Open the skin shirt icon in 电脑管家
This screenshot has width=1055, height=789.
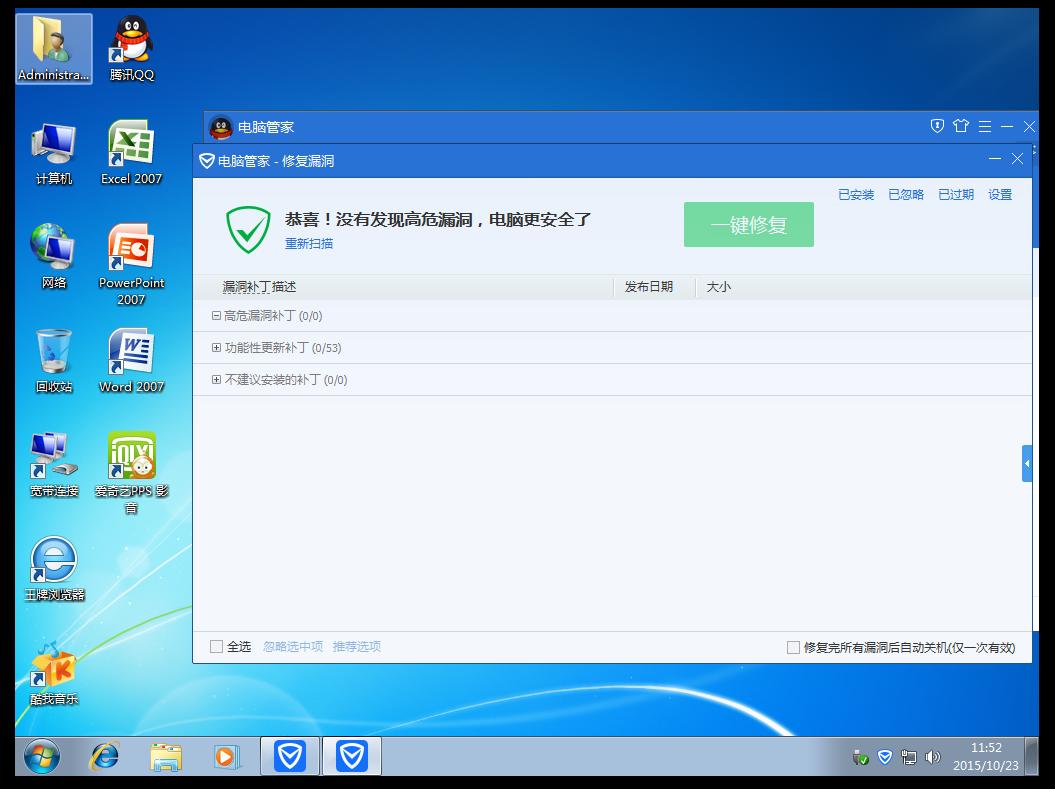tap(961, 126)
